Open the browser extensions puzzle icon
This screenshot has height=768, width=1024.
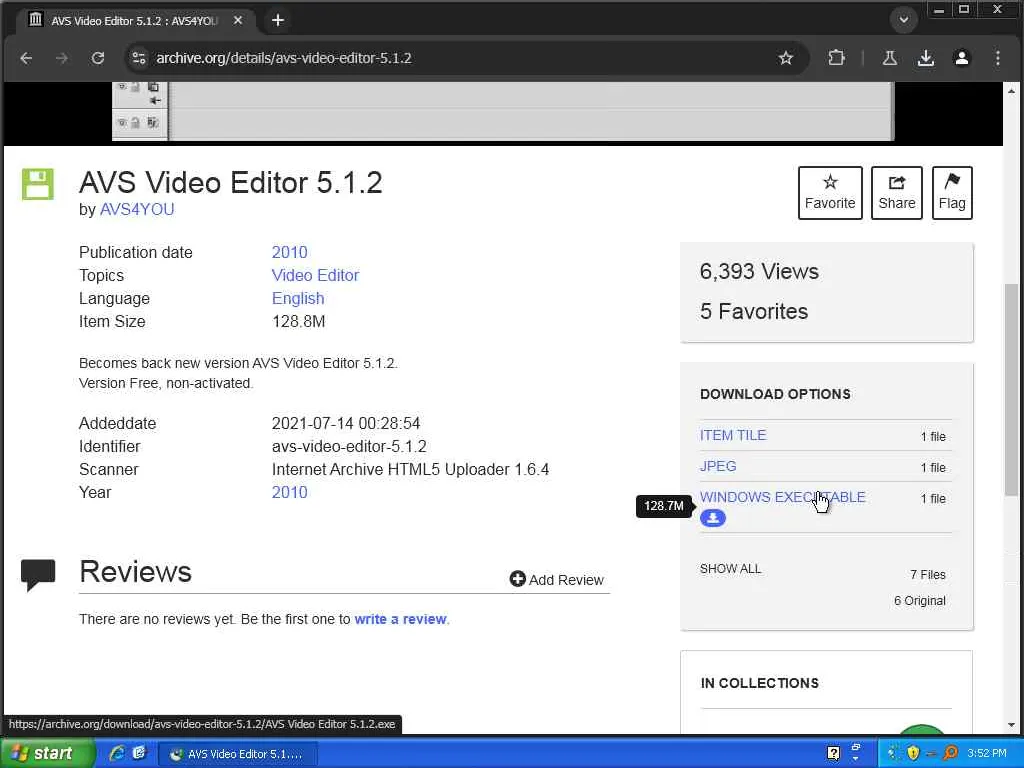coord(836,58)
